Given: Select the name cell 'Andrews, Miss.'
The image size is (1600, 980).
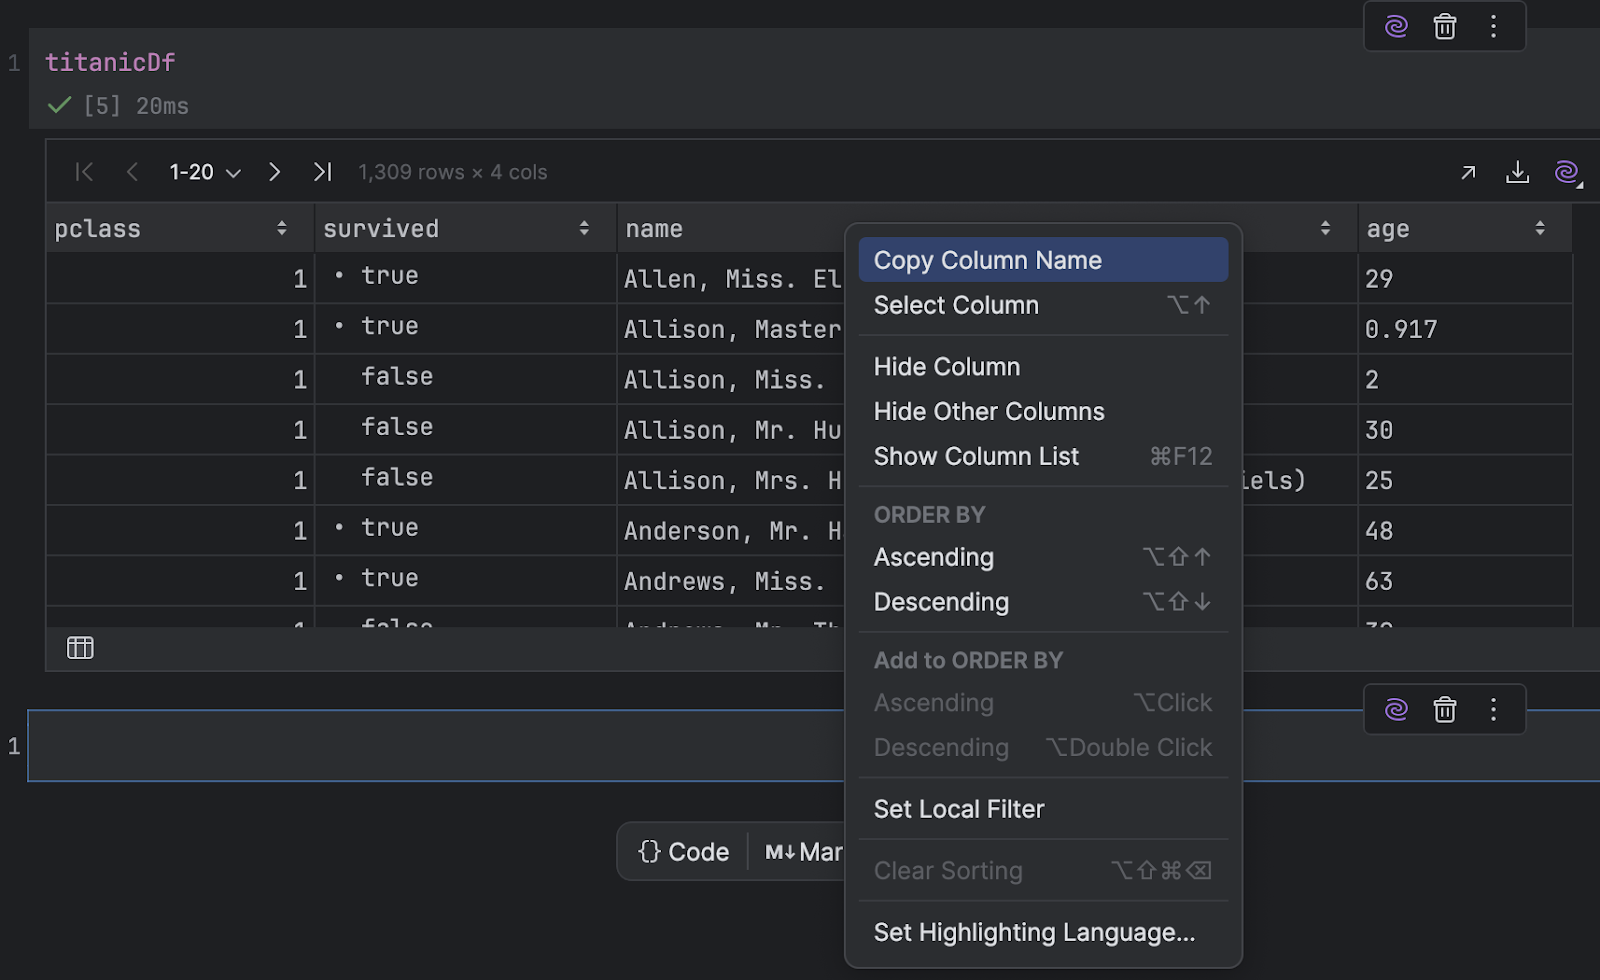Looking at the screenshot, I should pyautogui.click(x=732, y=581).
